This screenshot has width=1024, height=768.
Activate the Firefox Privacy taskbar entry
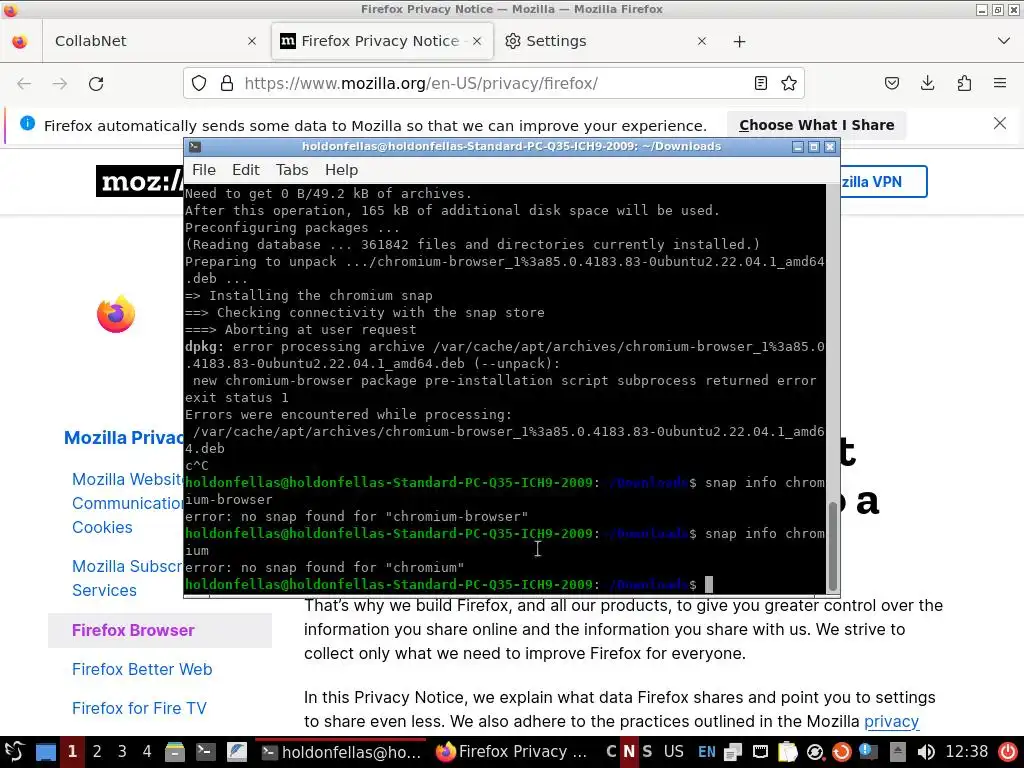click(x=511, y=752)
